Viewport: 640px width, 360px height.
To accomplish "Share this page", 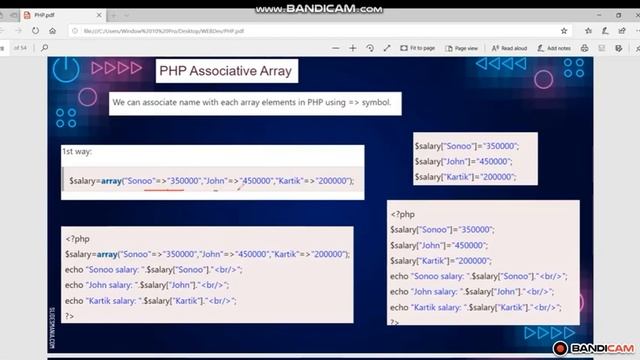I will click(x=622, y=31).
